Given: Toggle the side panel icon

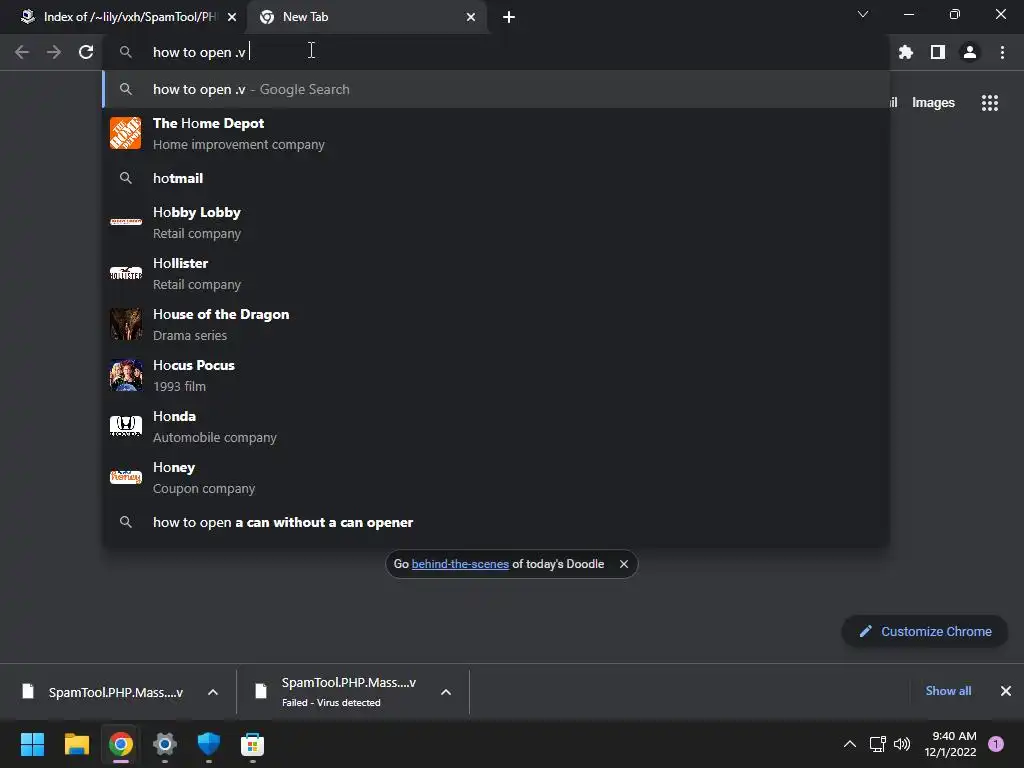Looking at the screenshot, I should pos(938,52).
